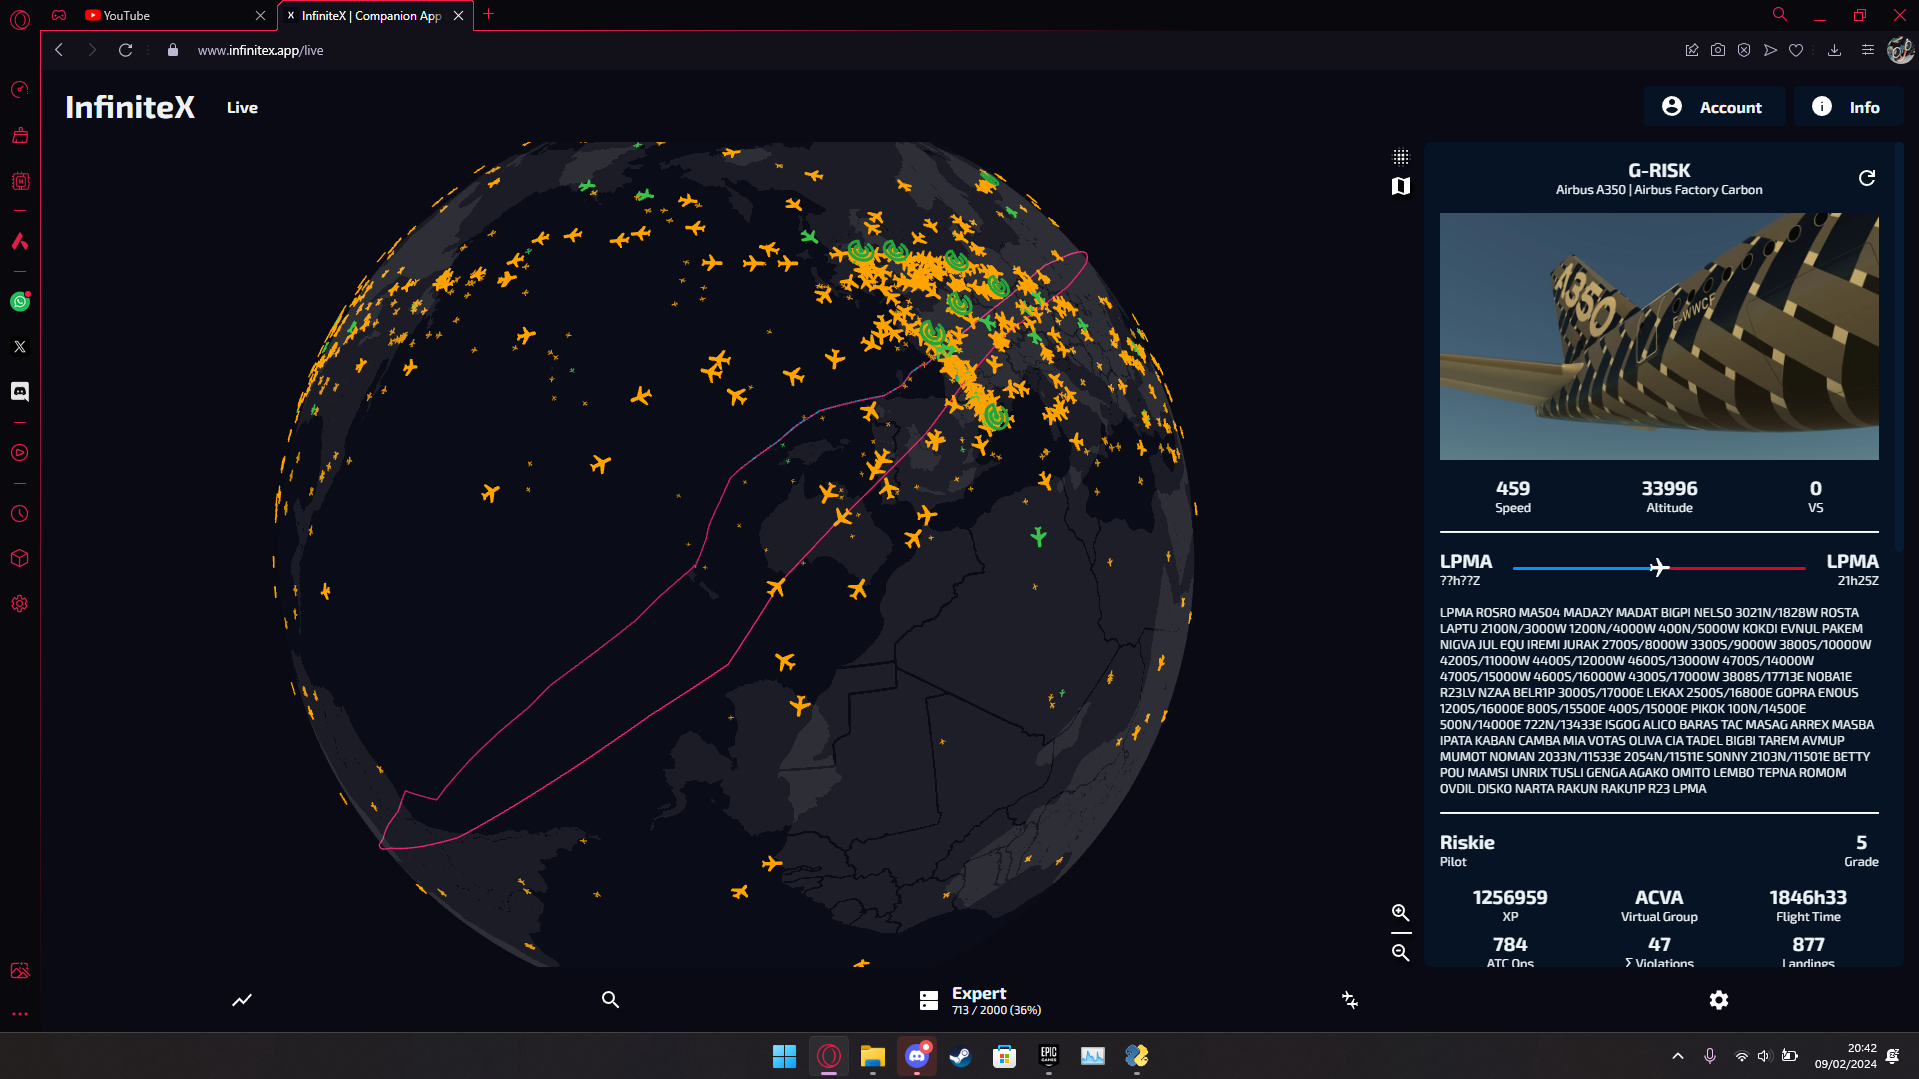
Task: Open Extensions cube in the sidebar
Action: [x=20, y=559]
